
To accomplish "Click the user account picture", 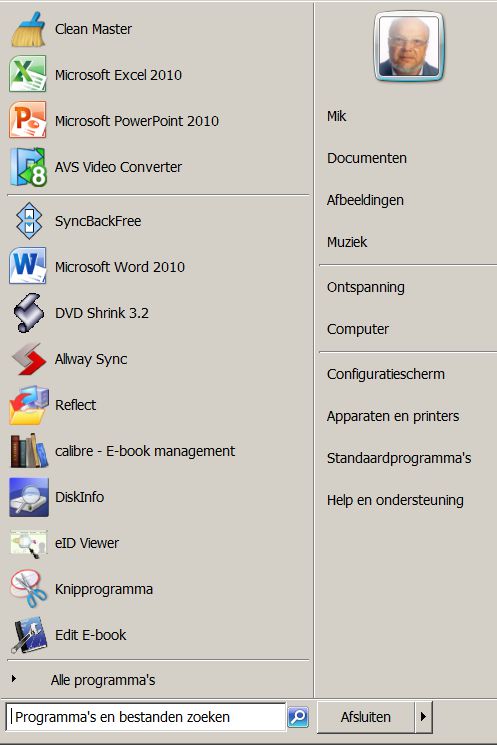I will pyautogui.click(x=409, y=47).
